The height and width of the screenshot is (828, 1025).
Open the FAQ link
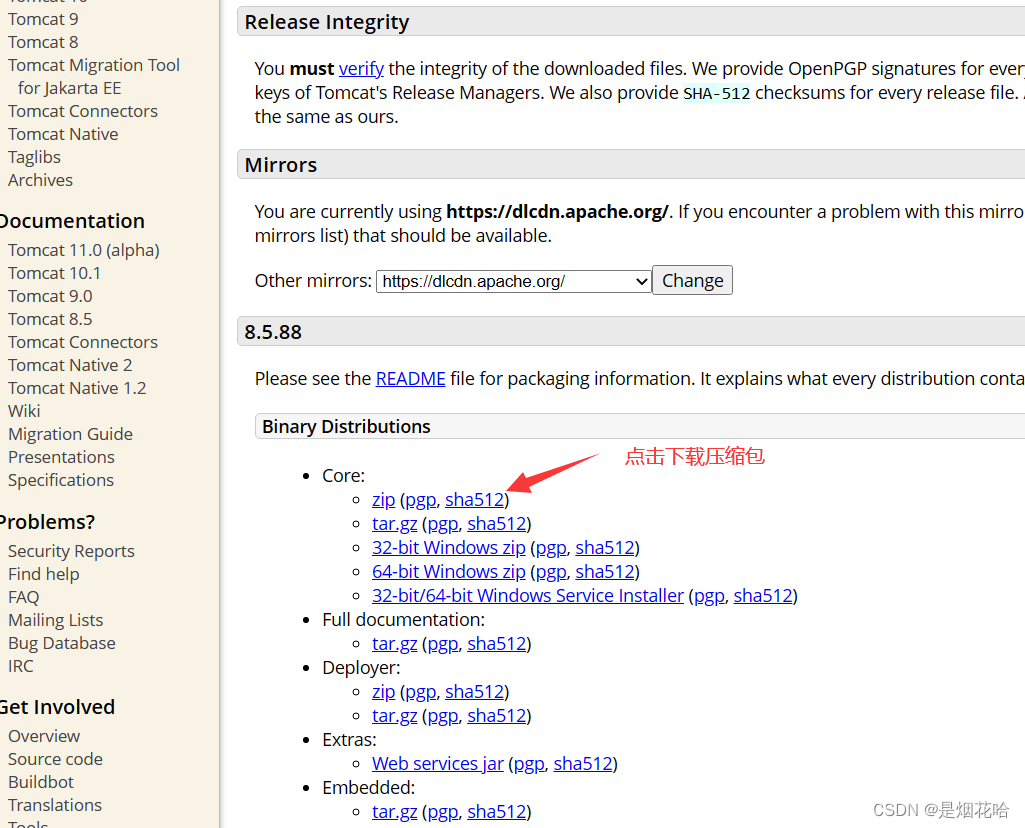24,597
